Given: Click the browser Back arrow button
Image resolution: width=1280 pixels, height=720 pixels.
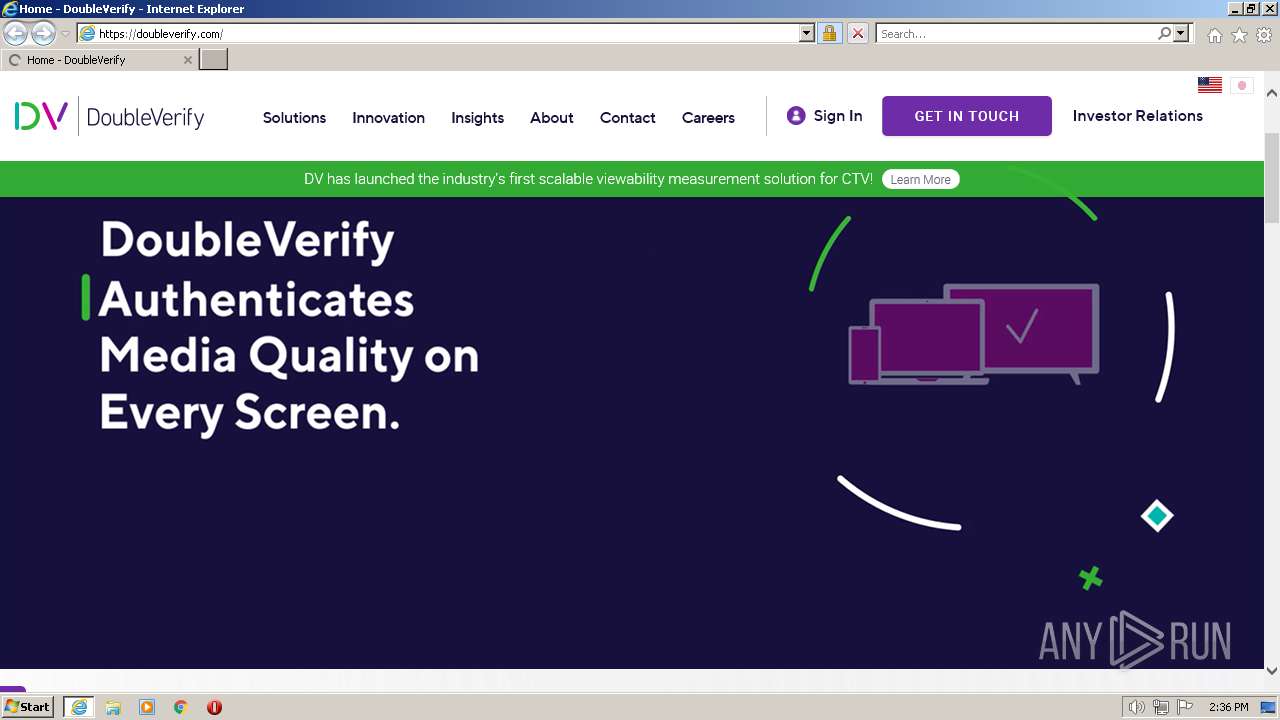Looking at the screenshot, I should 15,34.
